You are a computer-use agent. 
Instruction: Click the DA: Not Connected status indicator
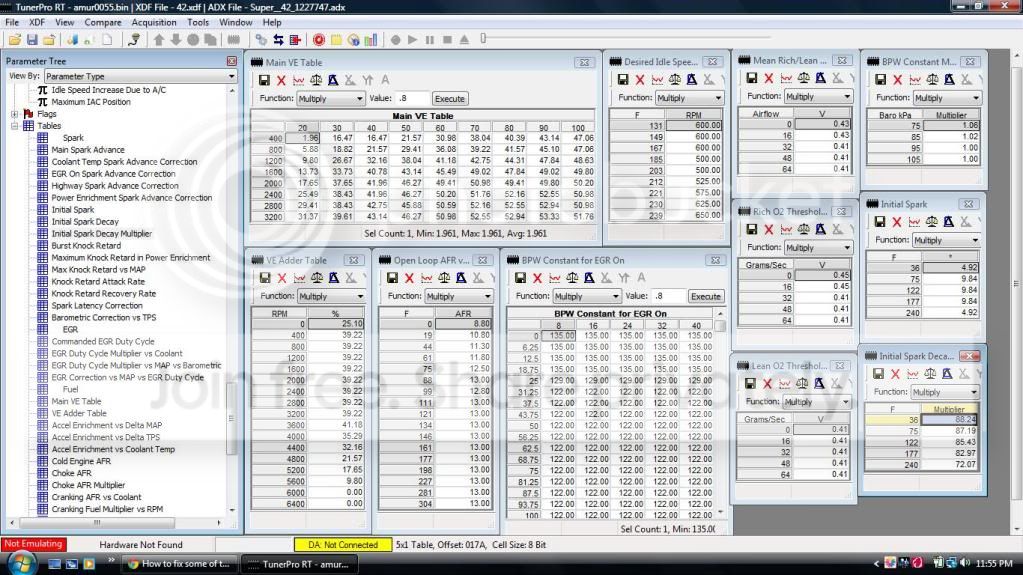pos(343,544)
